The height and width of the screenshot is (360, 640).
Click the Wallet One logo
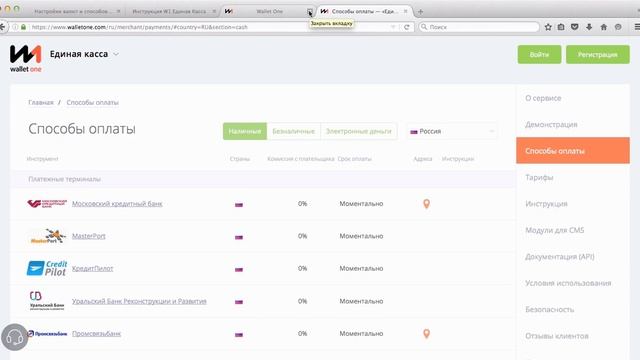(x=25, y=58)
